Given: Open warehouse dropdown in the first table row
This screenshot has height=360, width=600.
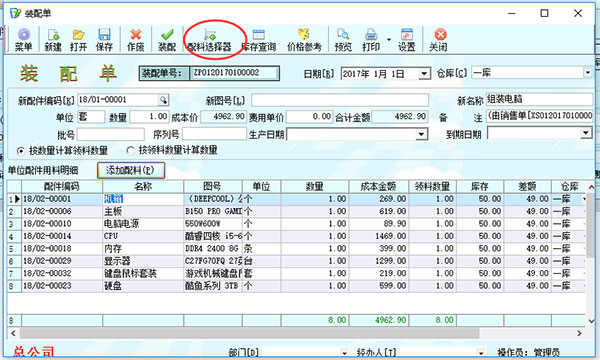Looking at the screenshot, I should (x=584, y=199).
